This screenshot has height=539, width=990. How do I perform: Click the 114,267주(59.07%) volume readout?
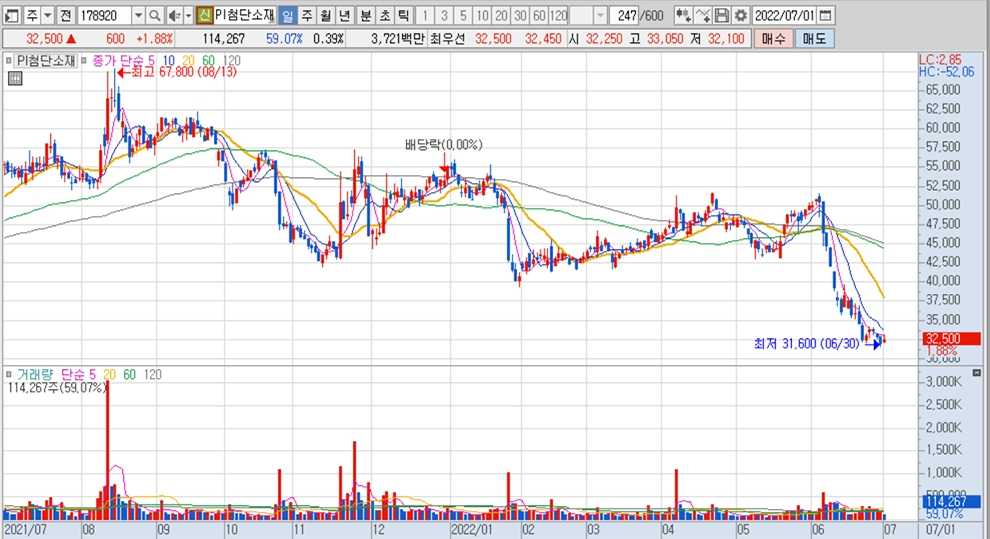pos(57,388)
